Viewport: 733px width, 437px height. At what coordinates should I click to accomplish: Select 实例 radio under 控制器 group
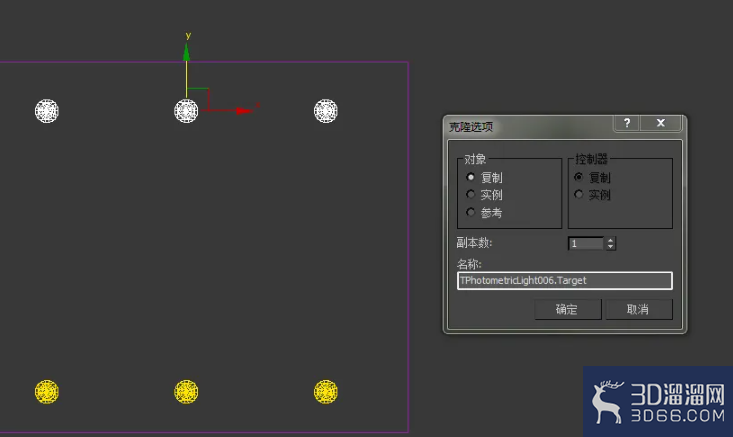(579, 194)
